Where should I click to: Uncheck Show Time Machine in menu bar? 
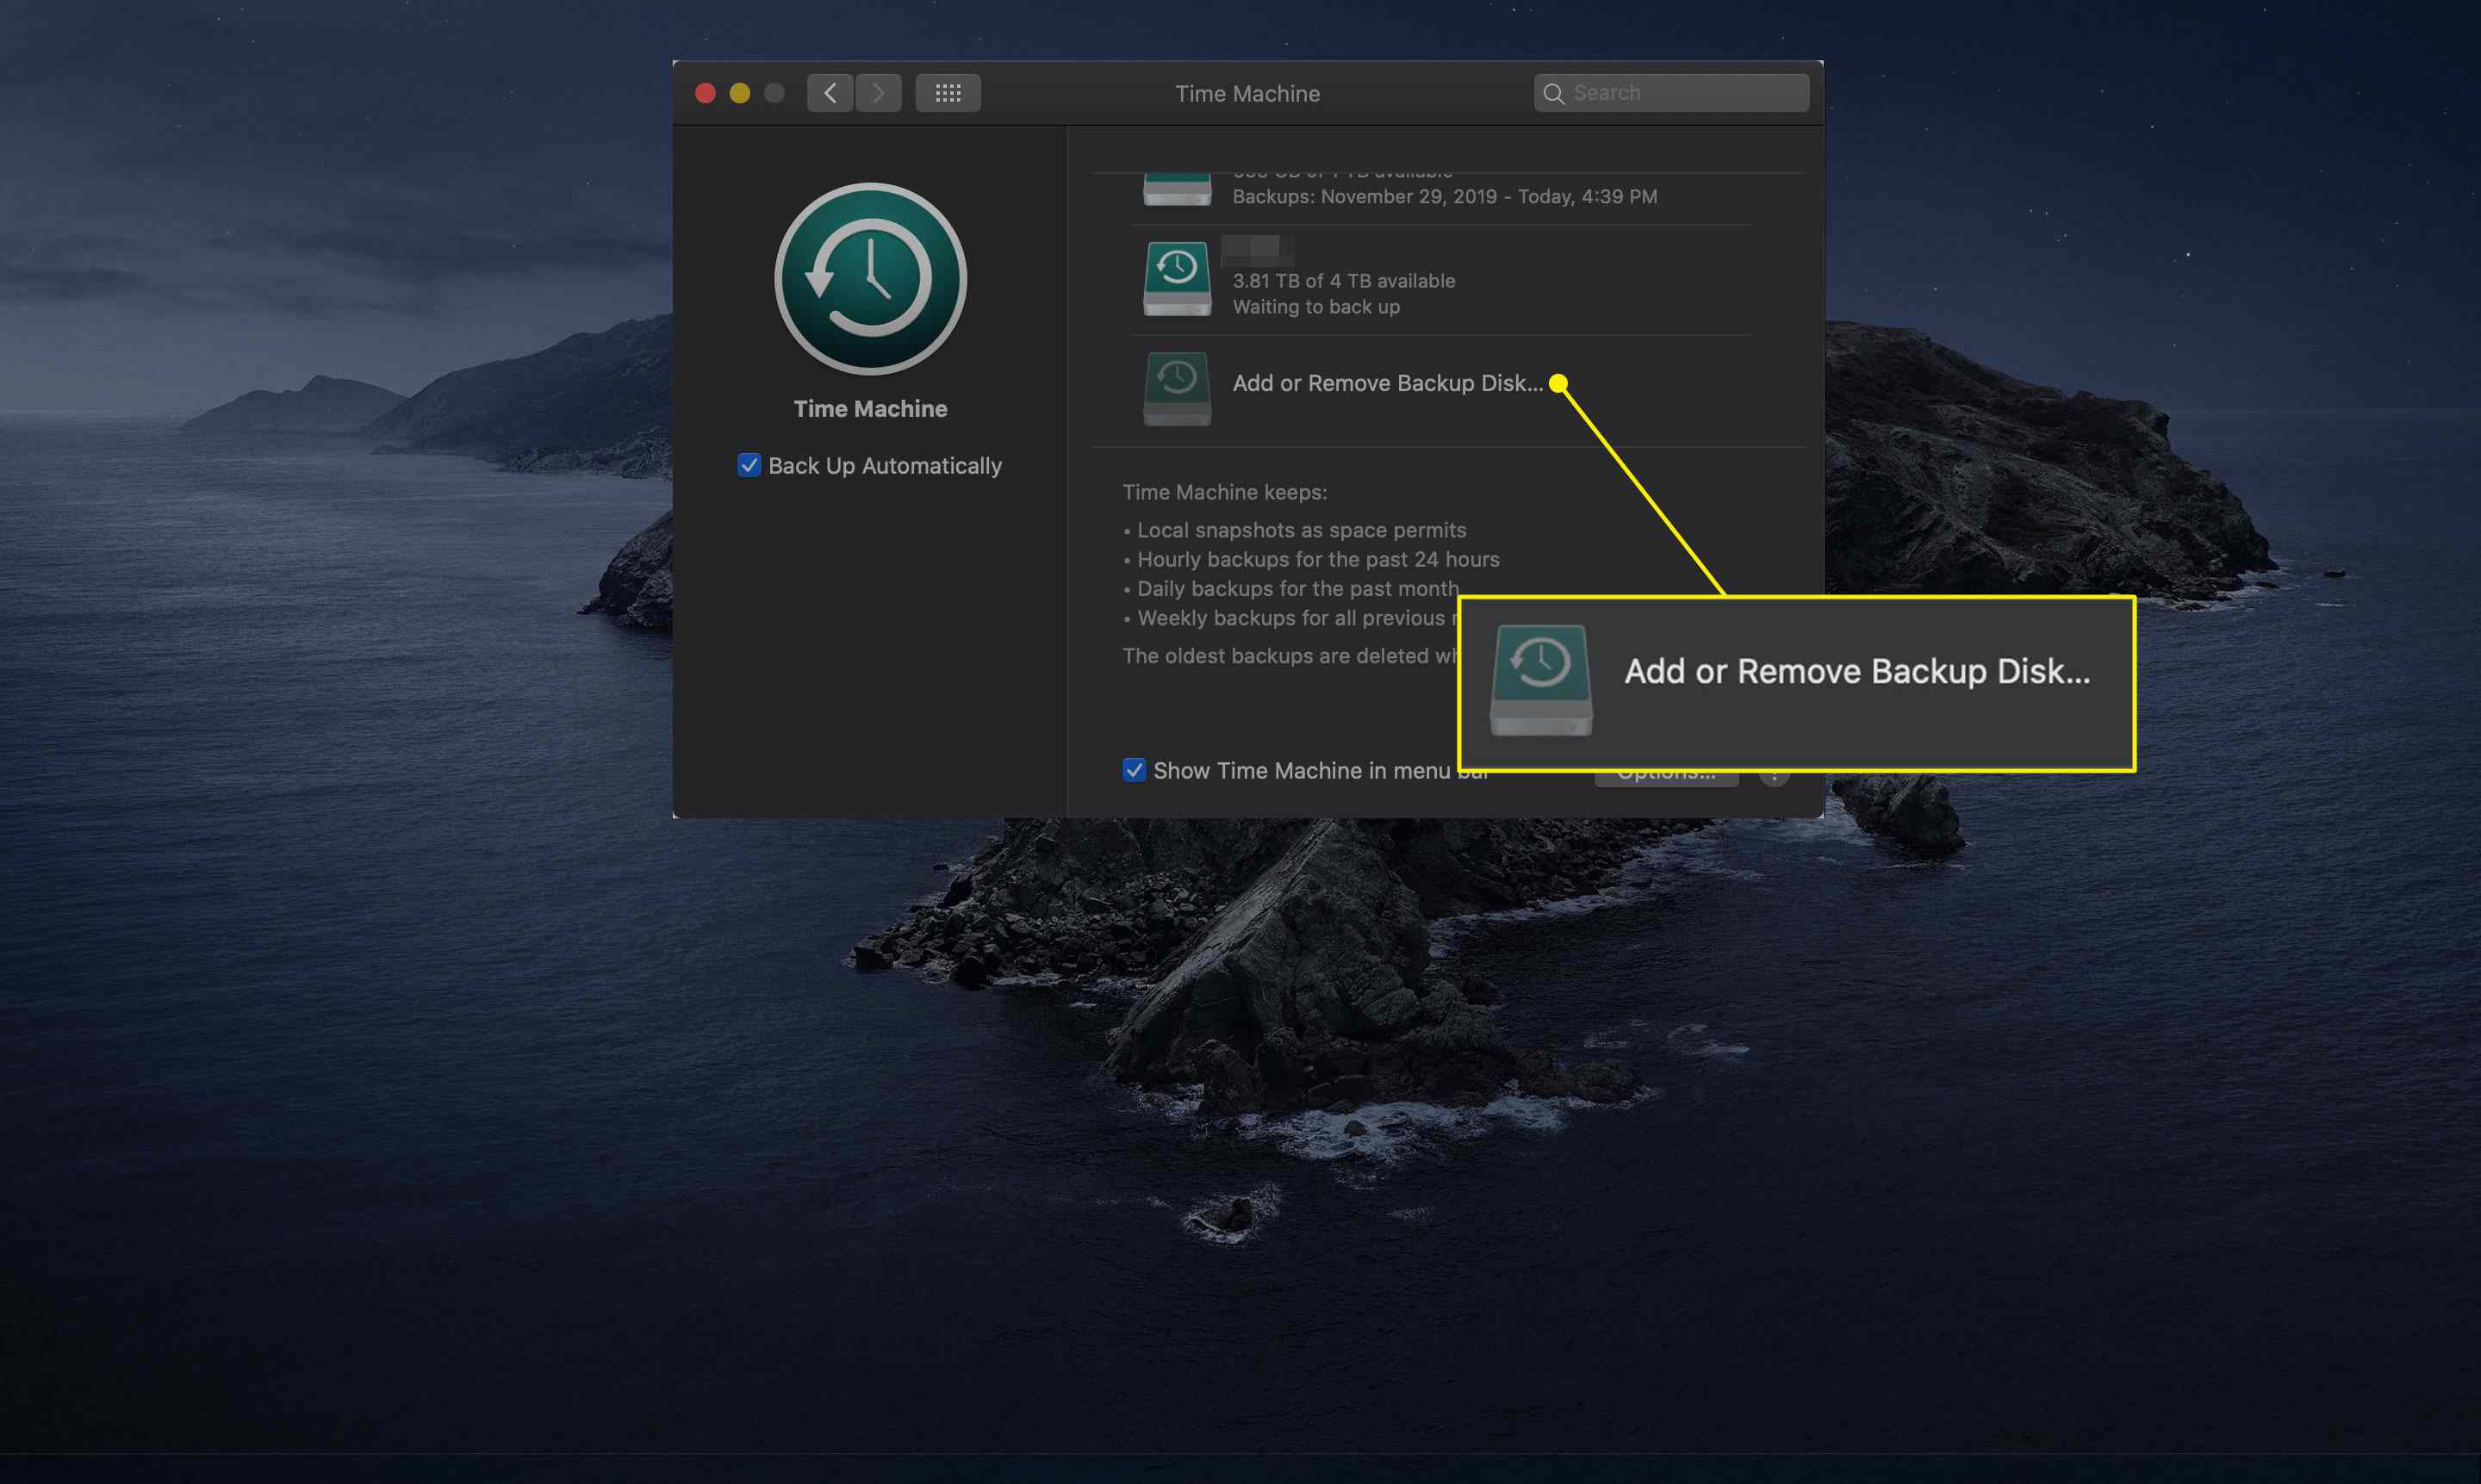tap(1133, 770)
